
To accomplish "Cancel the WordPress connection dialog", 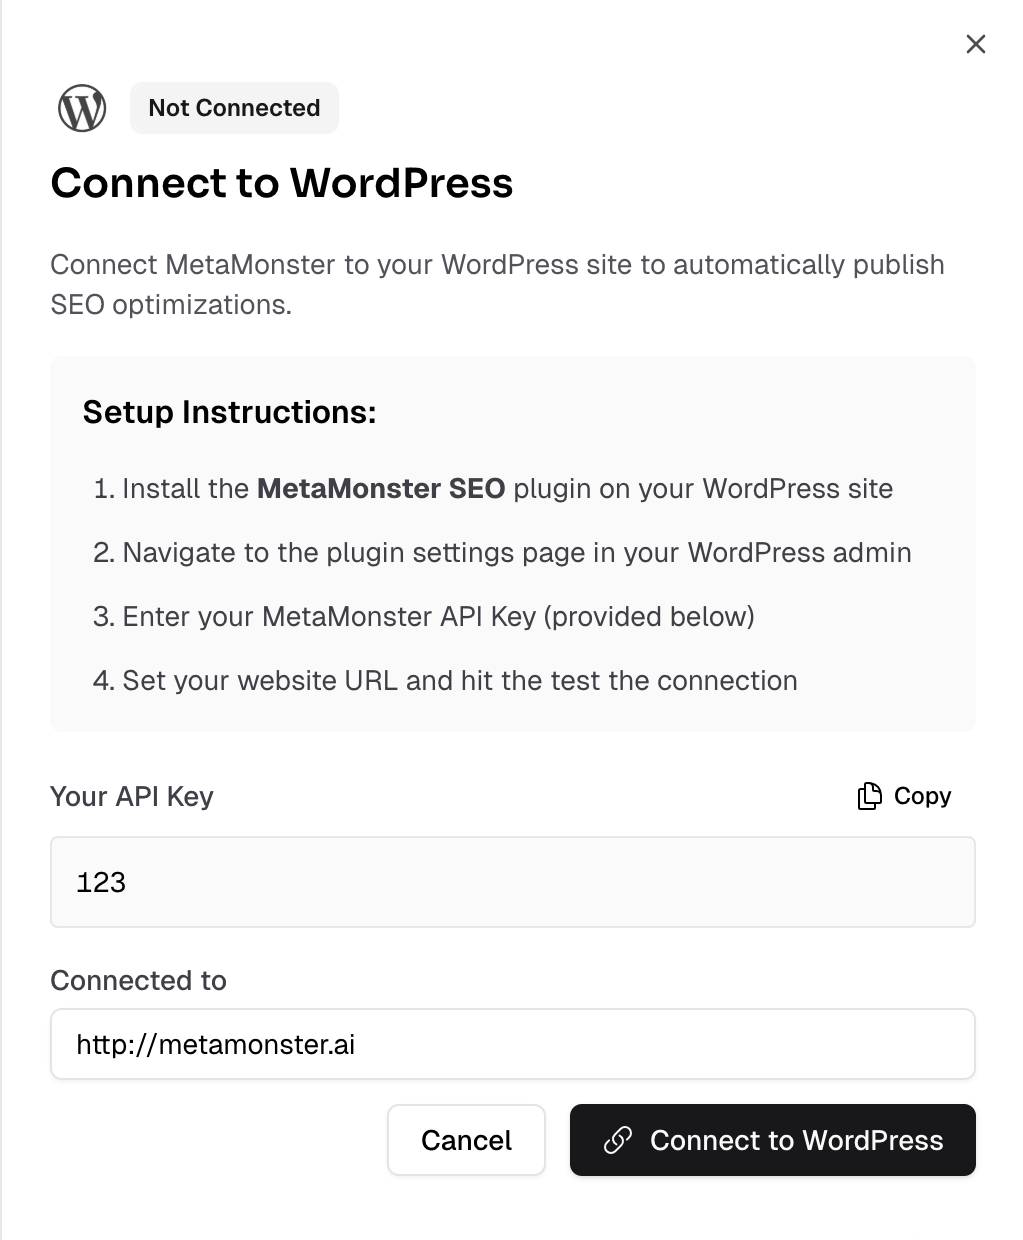I will [x=466, y=1140].
